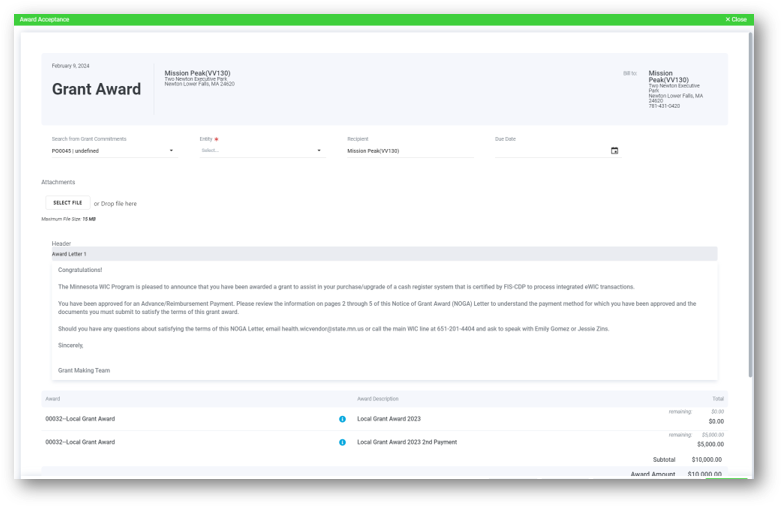
Task: Click the dialog vertical scrollbar
Action: [x=750, y=204]
